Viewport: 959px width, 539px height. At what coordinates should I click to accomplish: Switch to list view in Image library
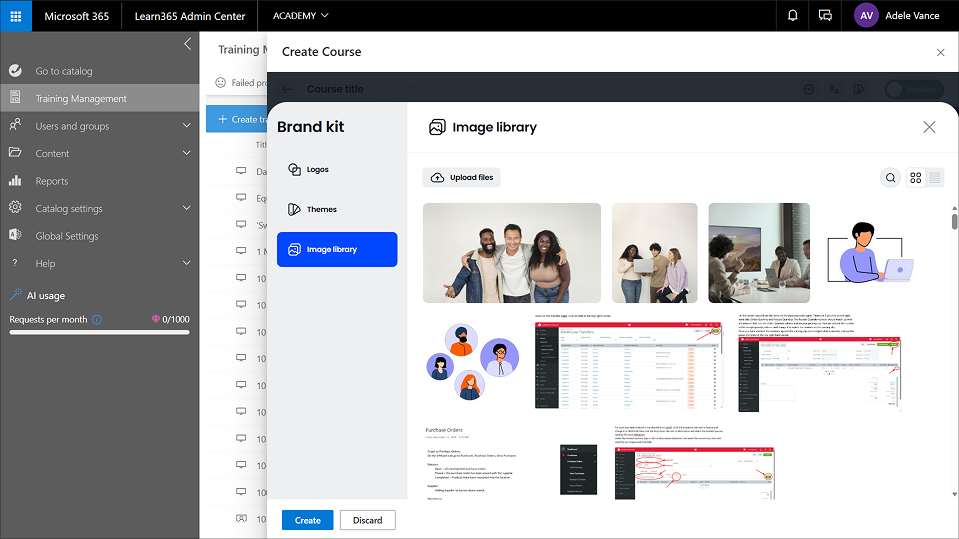pos(935,178)
